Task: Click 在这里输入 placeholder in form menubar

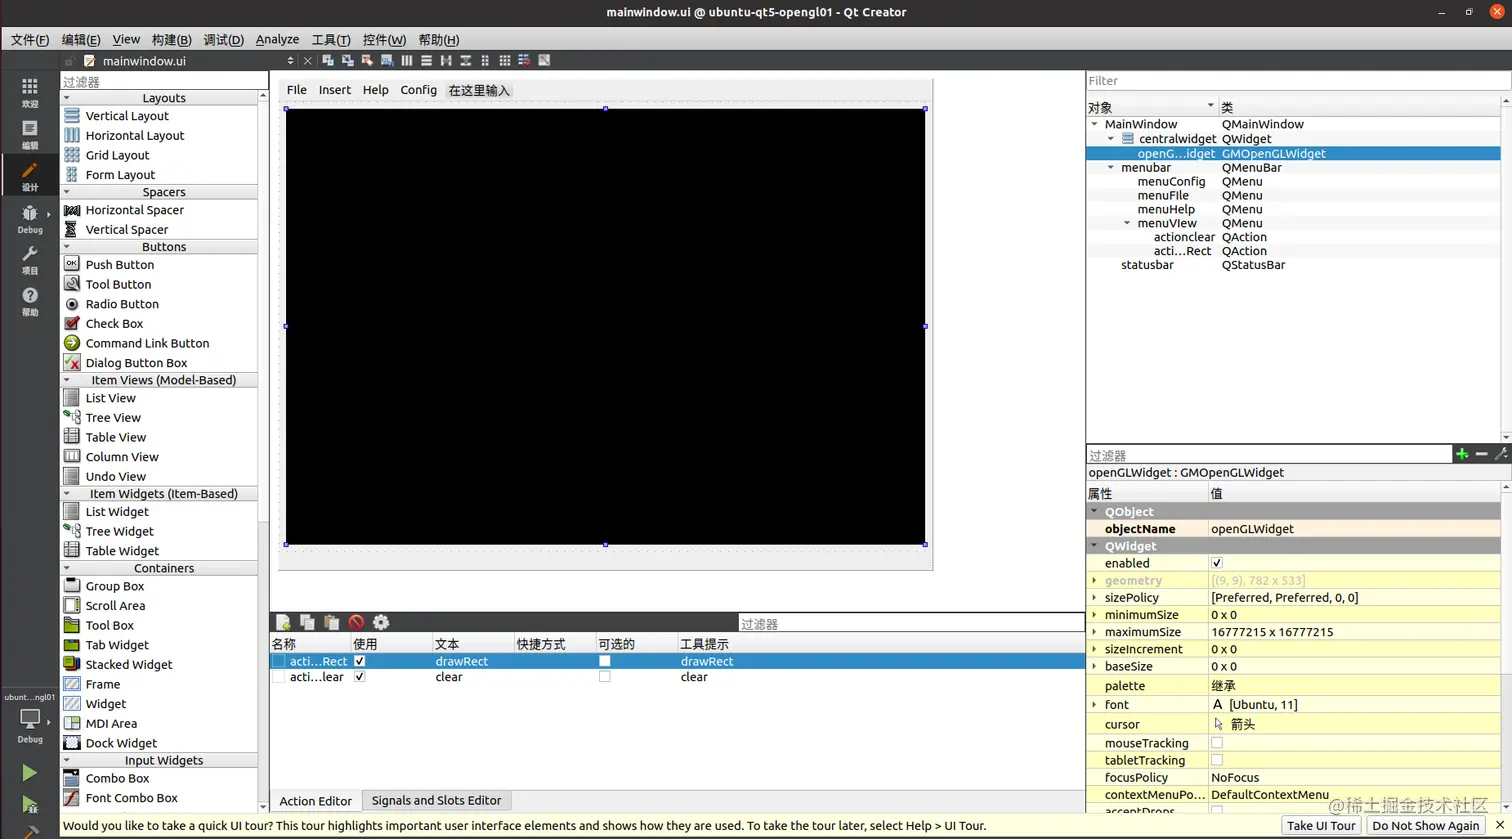Action: tap(479, 90)
